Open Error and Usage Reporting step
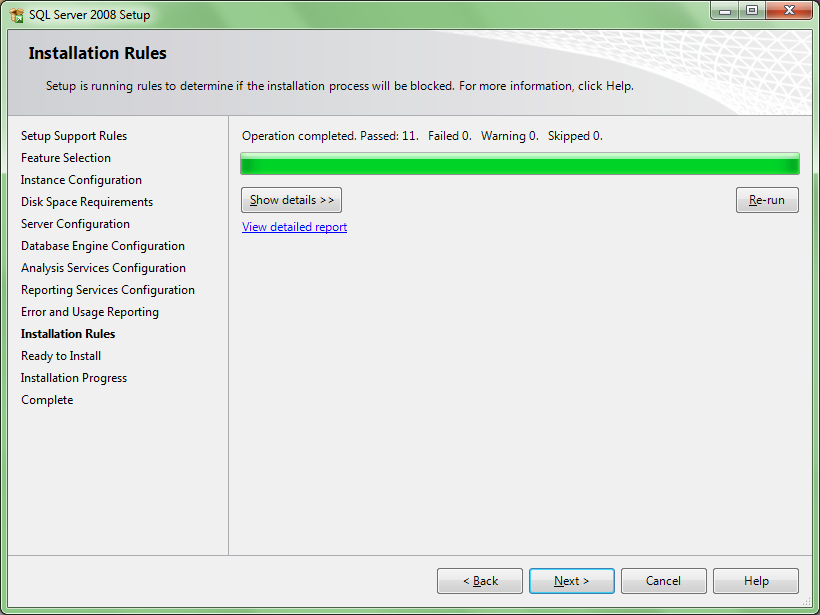Screen dimensions: 820x615 coord(89,311)
